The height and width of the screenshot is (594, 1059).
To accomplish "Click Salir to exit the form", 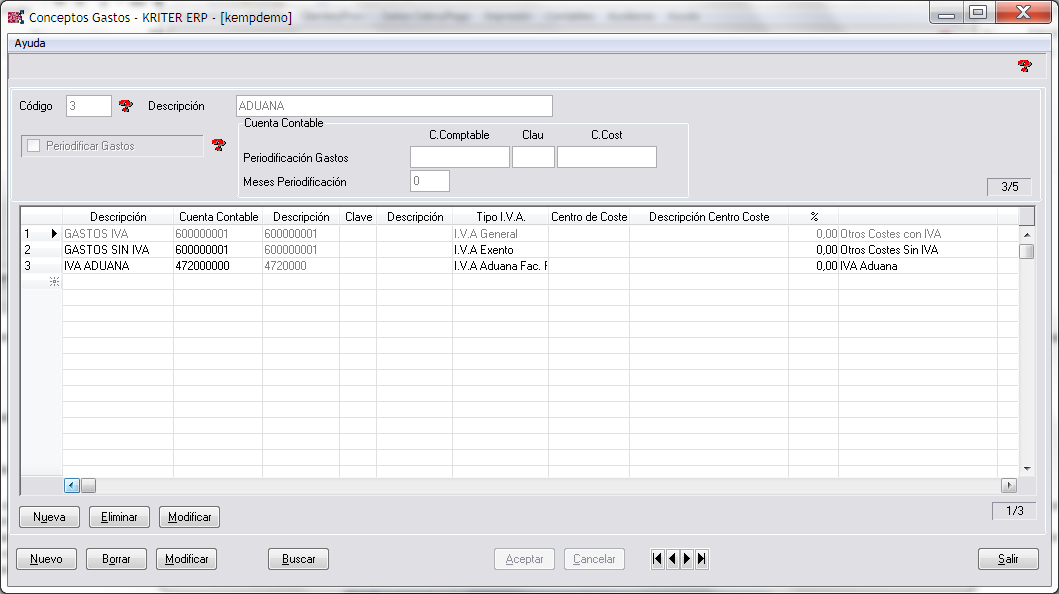I will (x=1008, y=559).
